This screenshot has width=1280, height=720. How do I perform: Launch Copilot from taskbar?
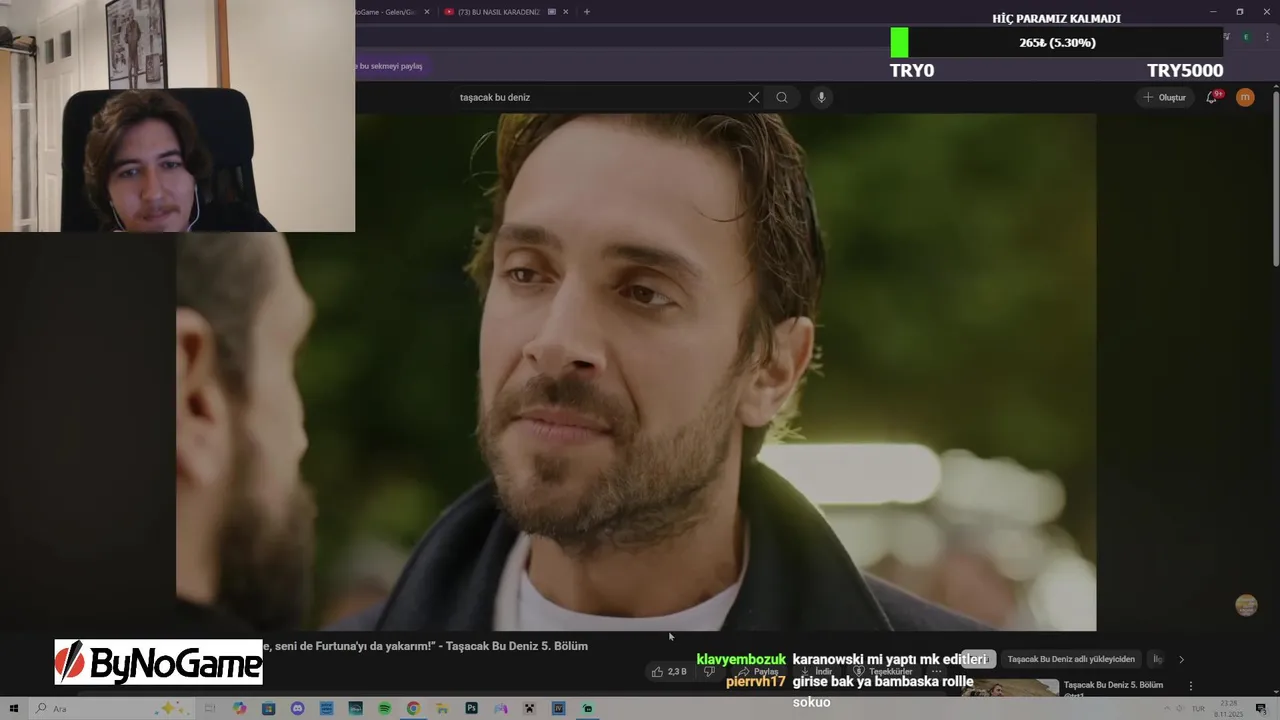tap(239, 708)
